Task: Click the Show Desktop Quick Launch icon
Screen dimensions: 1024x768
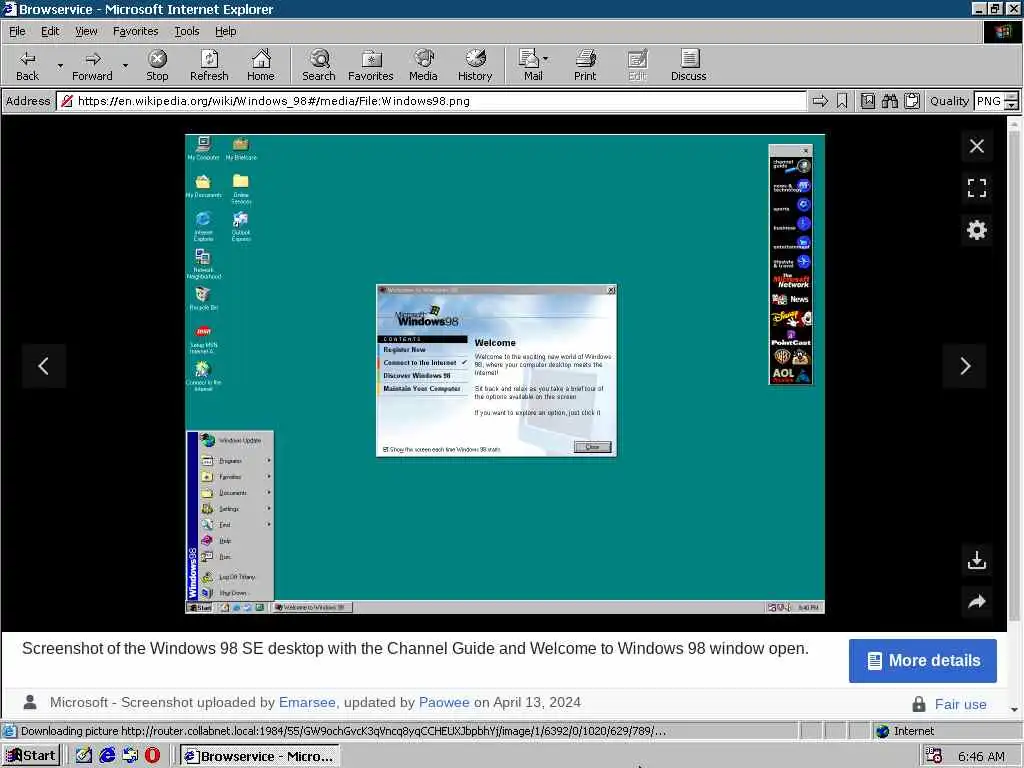Action: pos(84,756)
